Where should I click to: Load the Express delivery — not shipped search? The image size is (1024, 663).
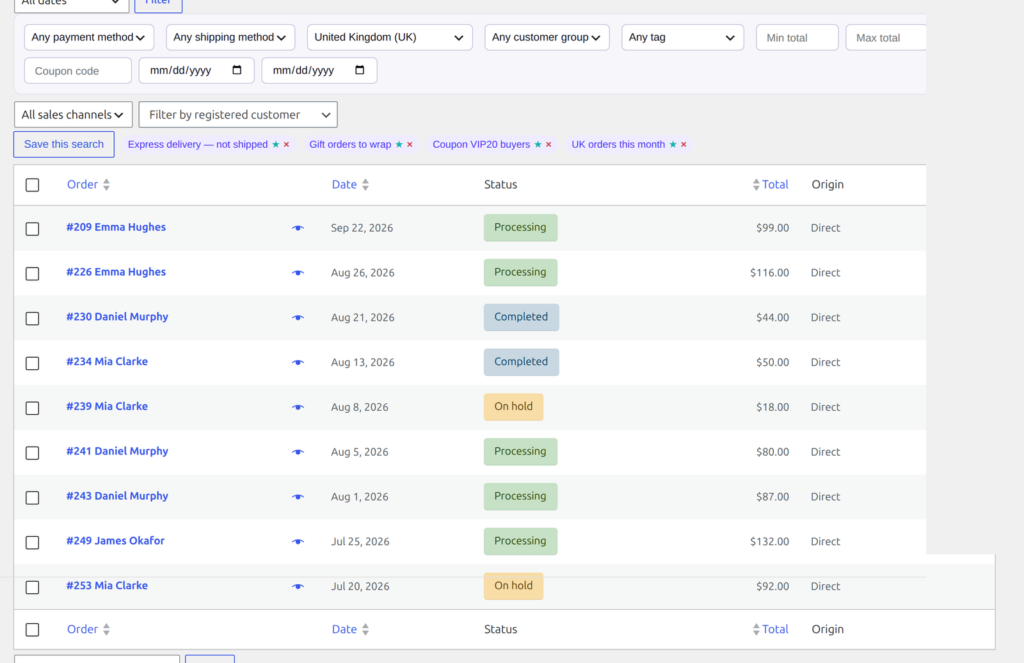click(x=198, y=144)
